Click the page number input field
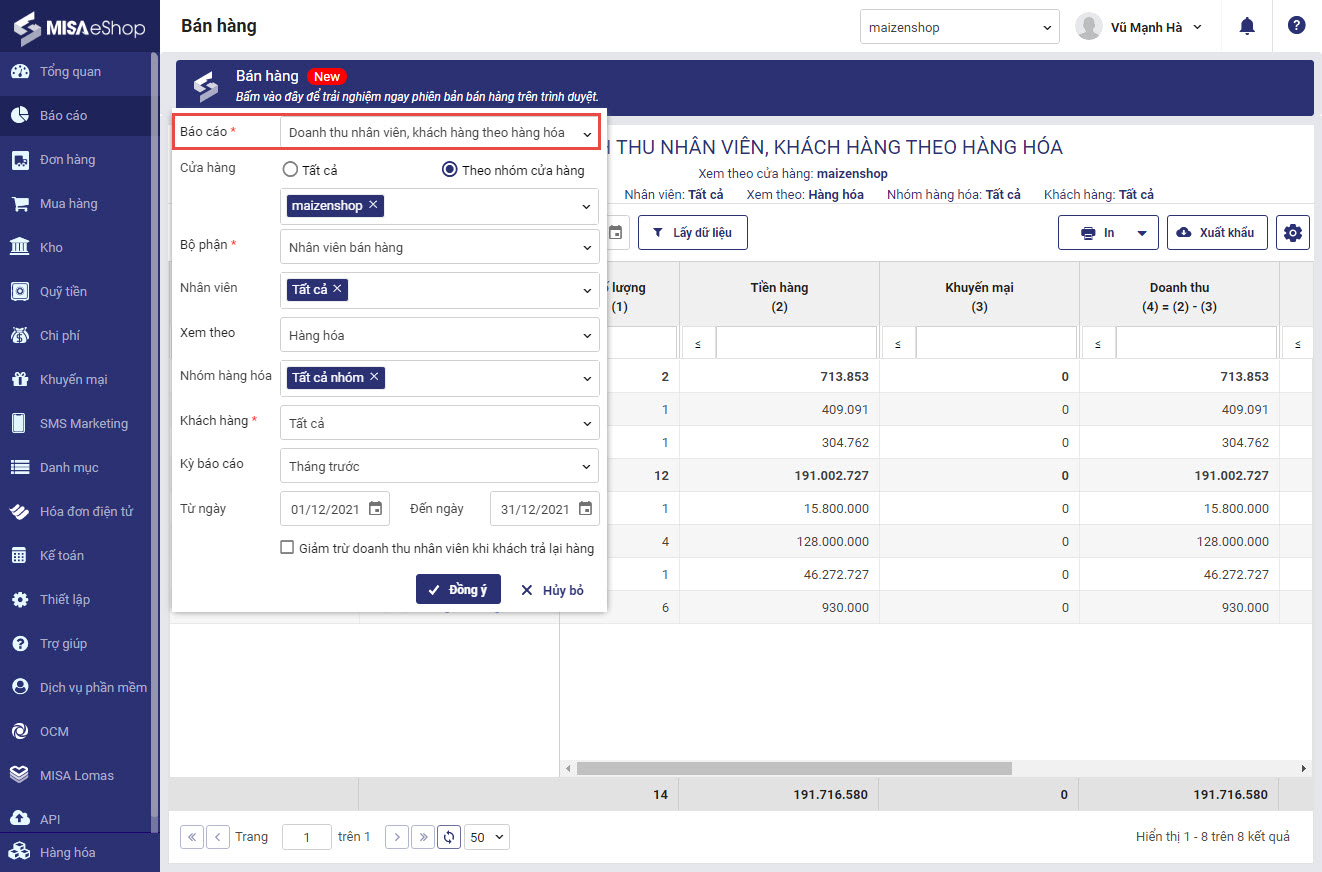 pos(307,837)
